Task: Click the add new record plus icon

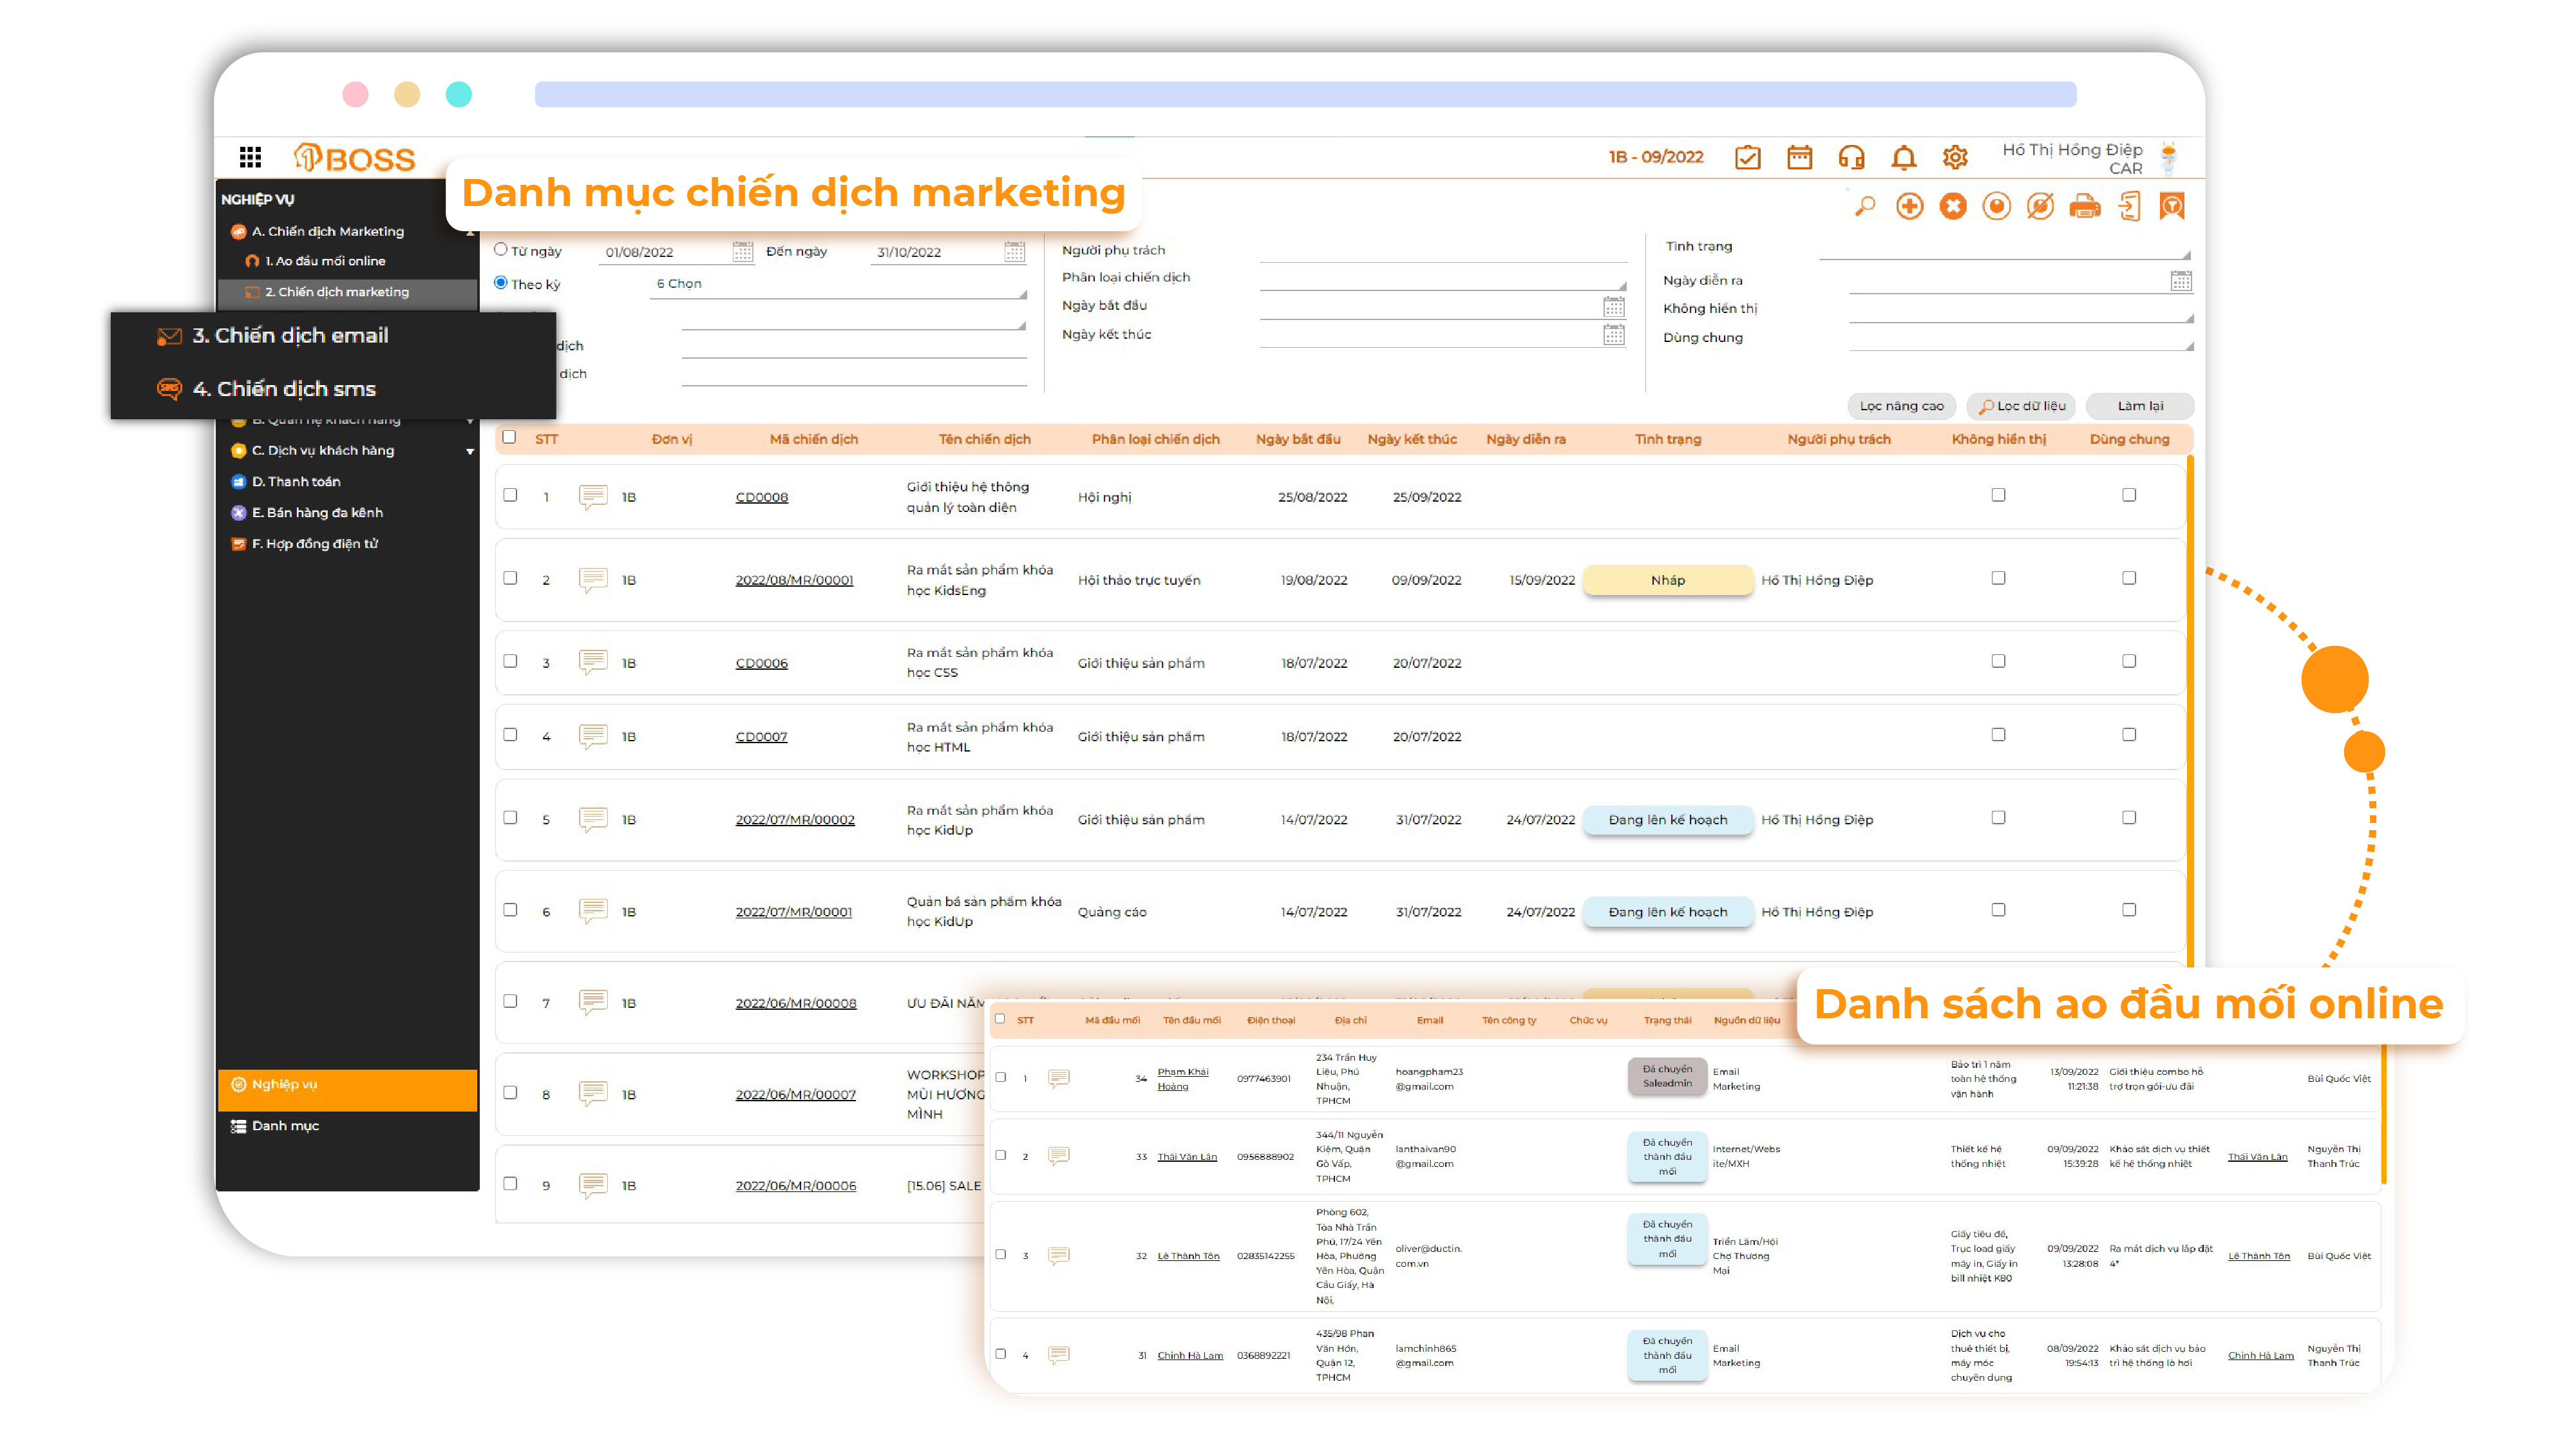Action: [1909, 207]
